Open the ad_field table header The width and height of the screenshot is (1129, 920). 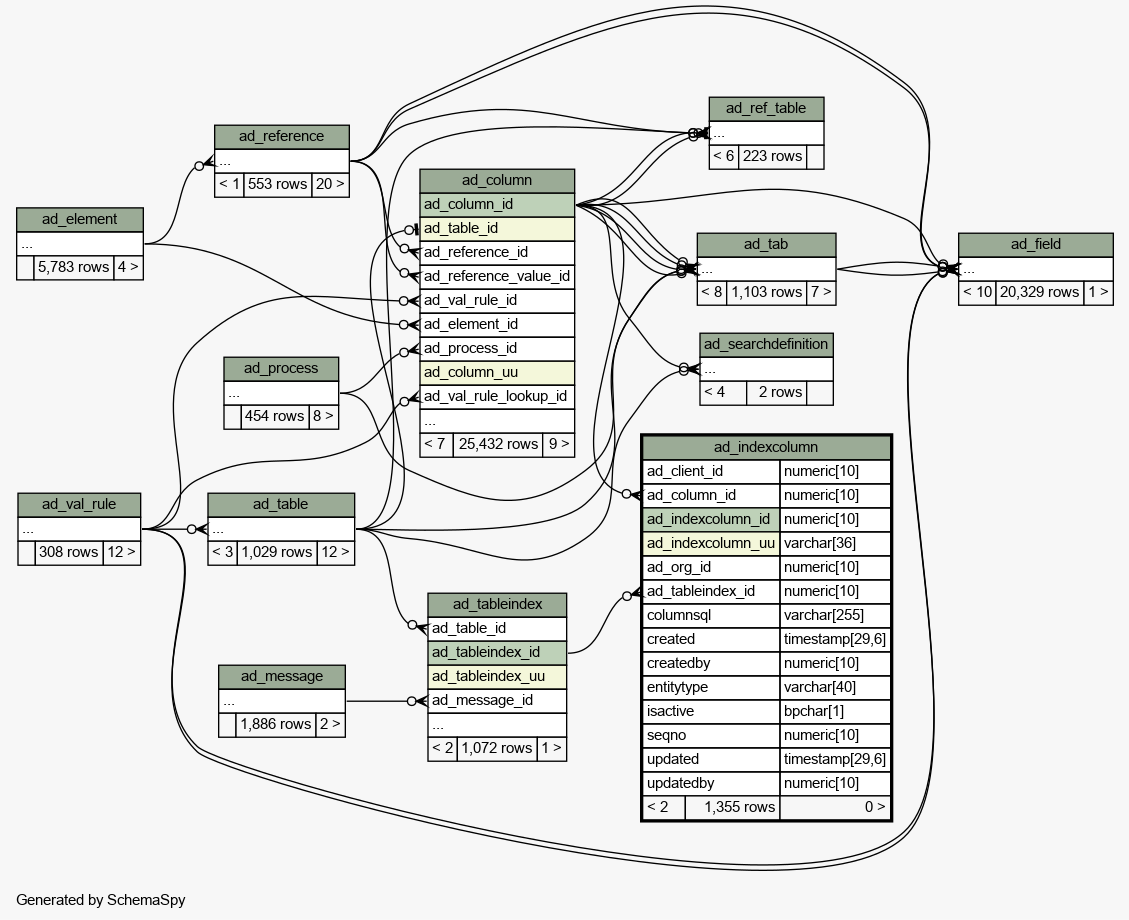(x=1035, y=245)
